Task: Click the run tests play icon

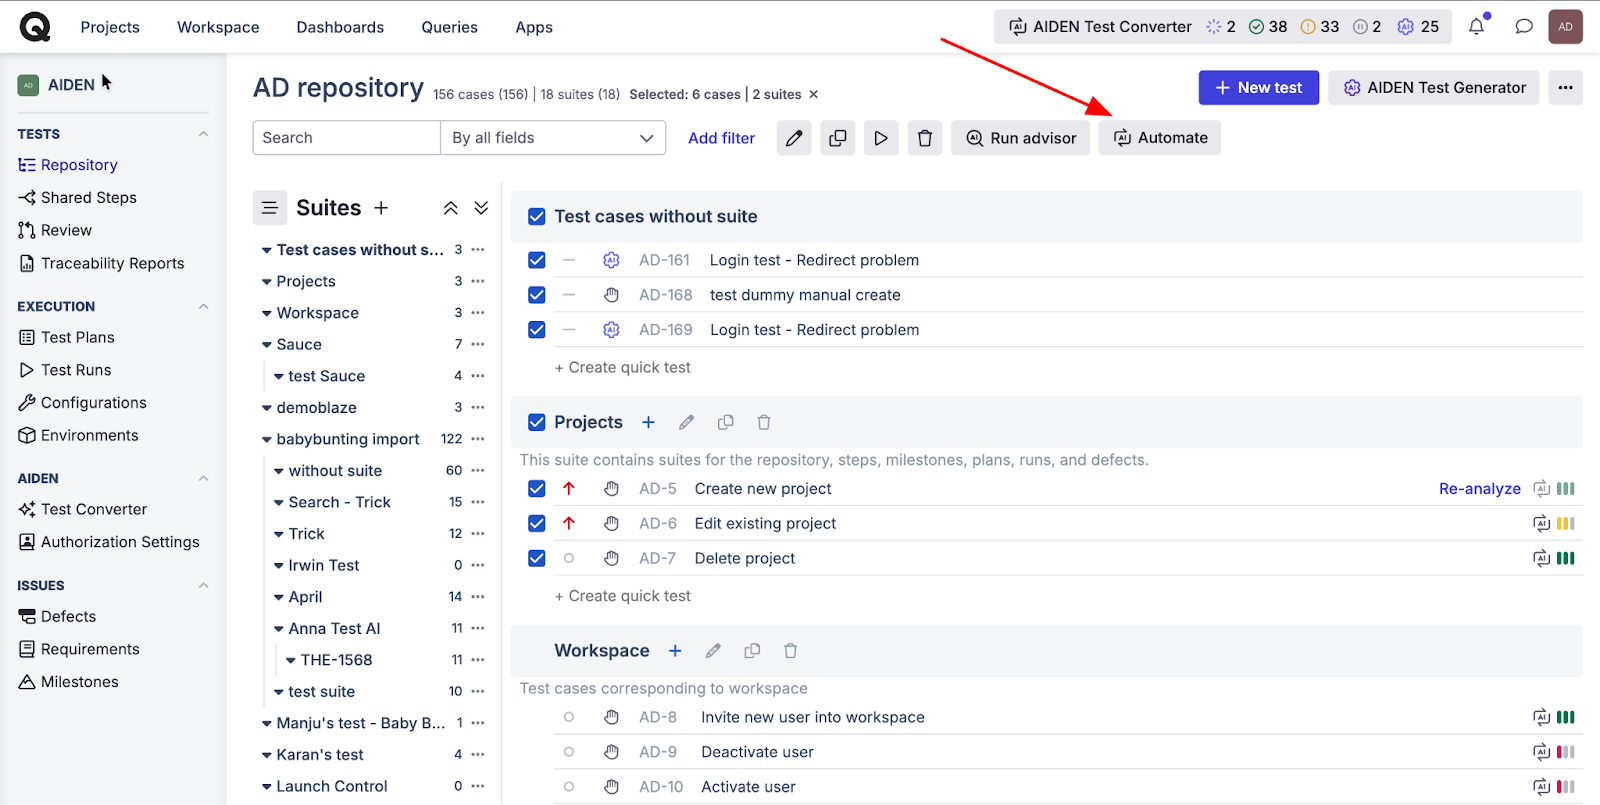Action: [881, 138]
